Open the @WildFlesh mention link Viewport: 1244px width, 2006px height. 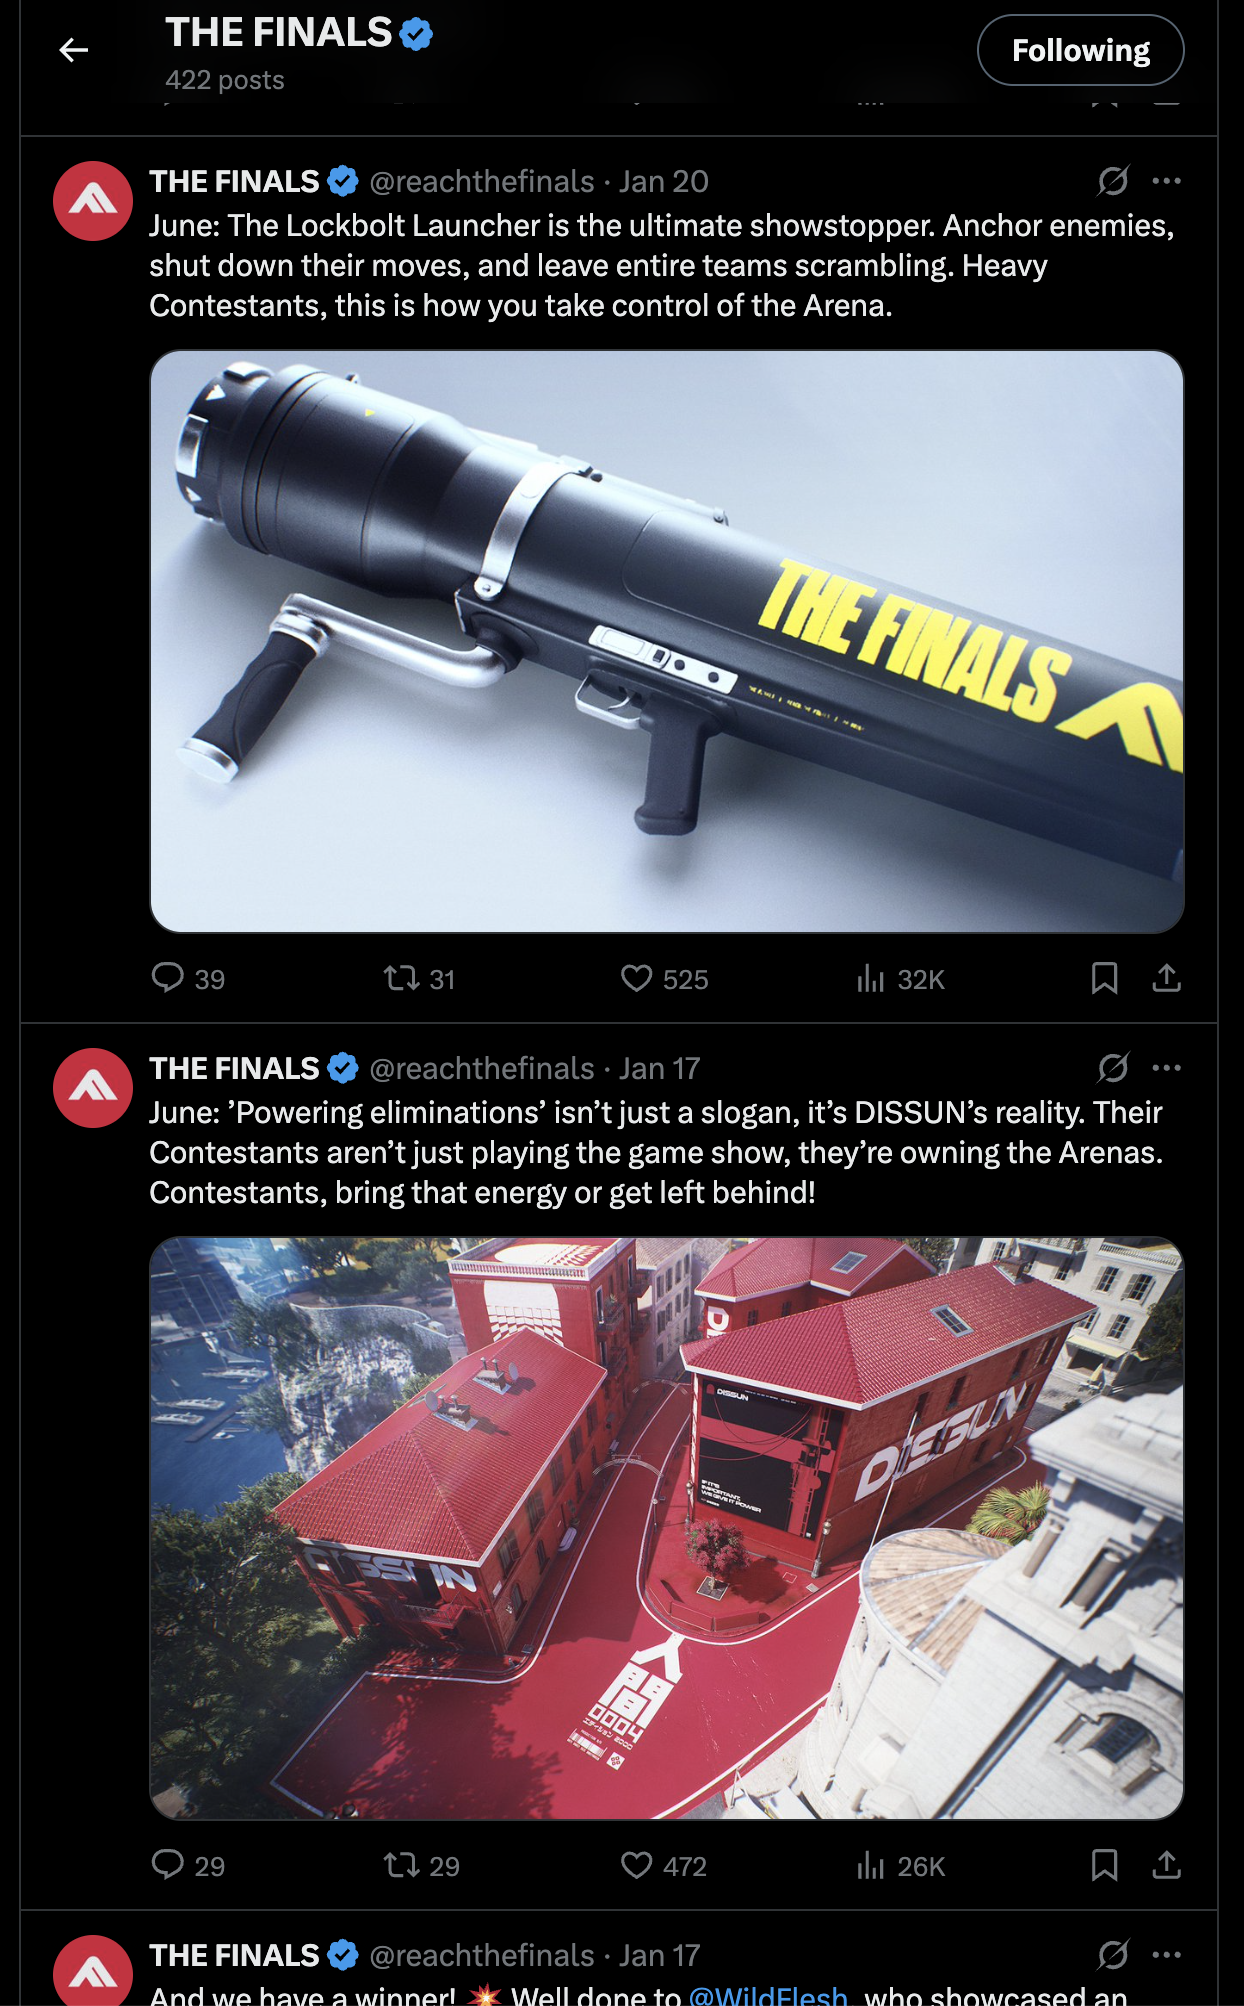768,1995
